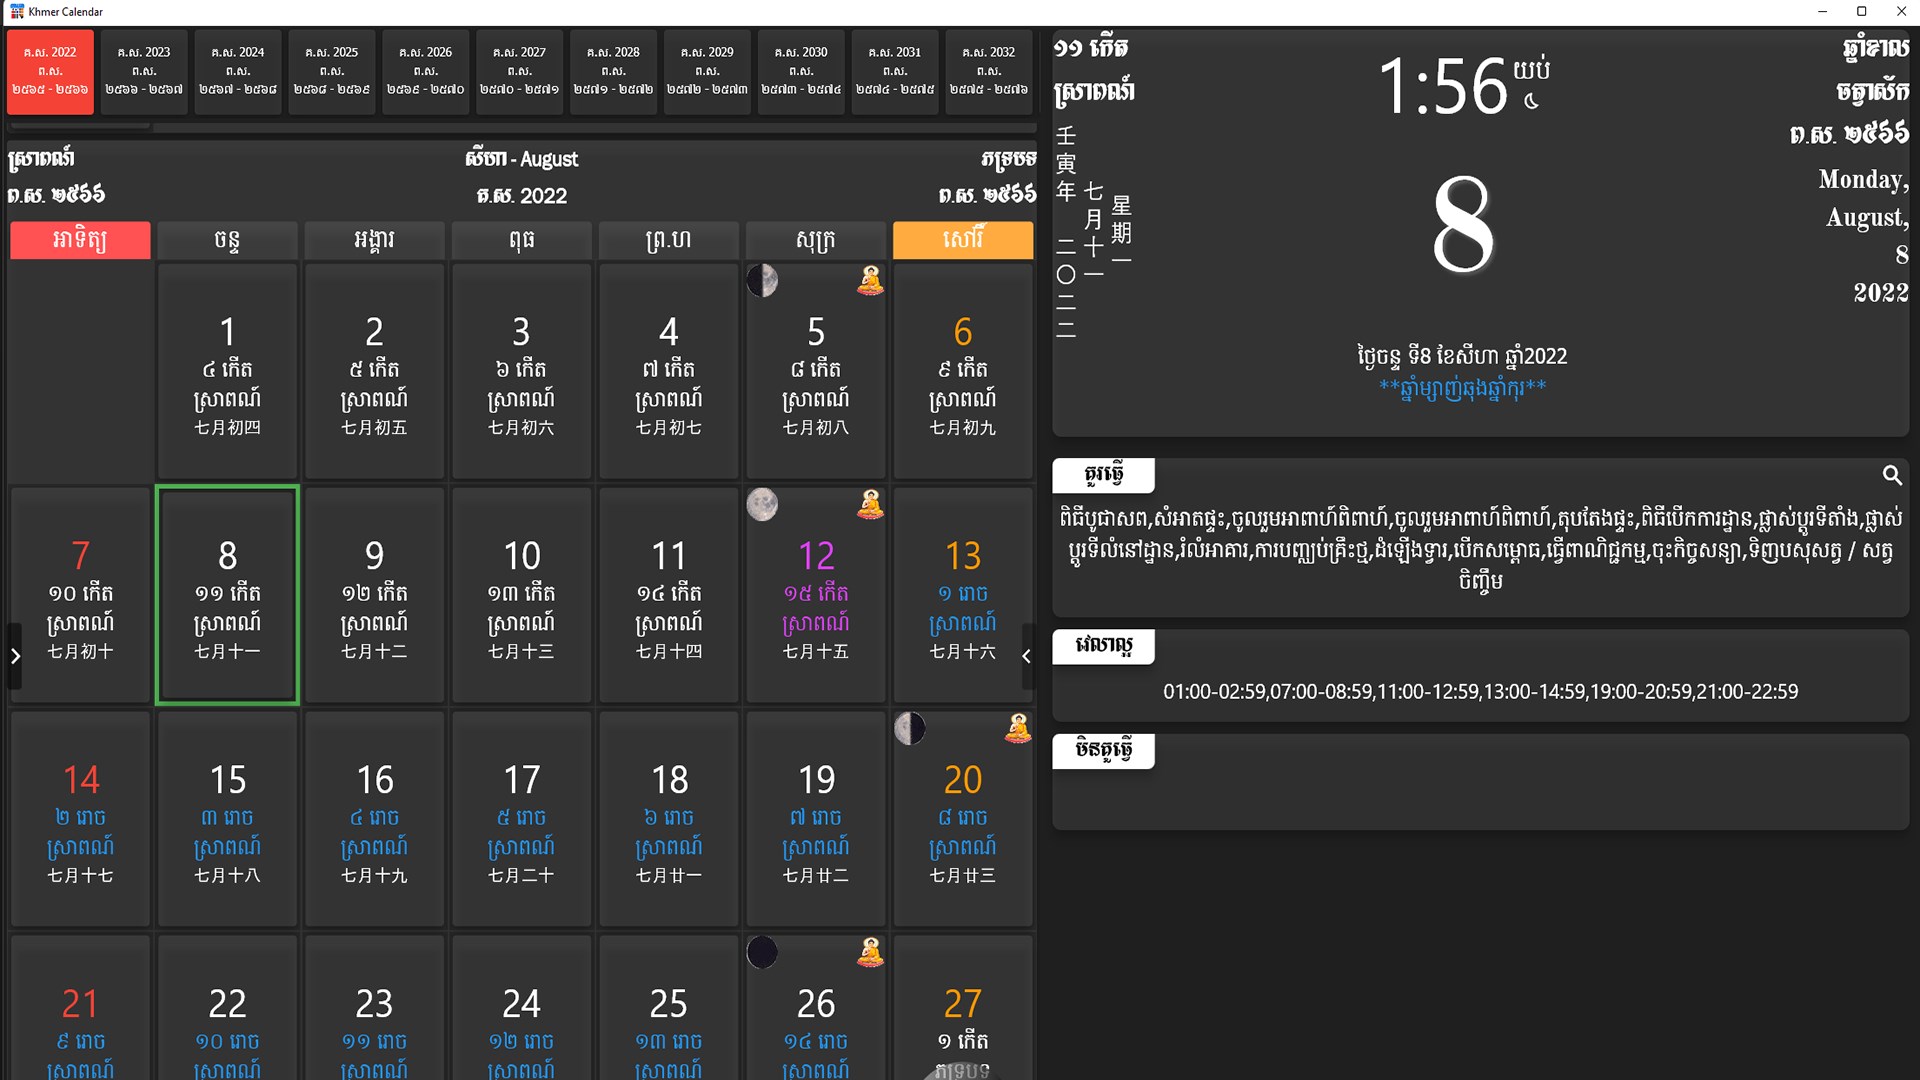Click the horizontal scrollbar under the year tabs

[x=80, y=126]
